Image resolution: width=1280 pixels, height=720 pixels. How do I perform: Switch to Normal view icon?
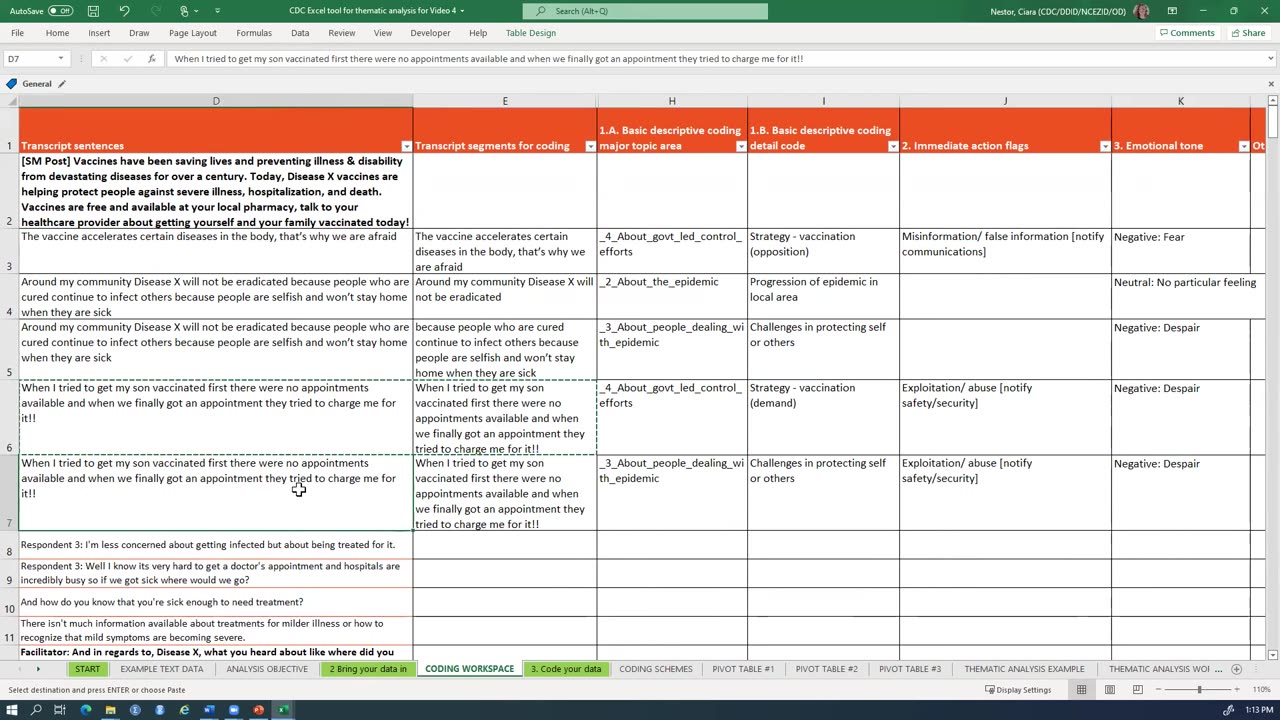[x=1081, y=690]
